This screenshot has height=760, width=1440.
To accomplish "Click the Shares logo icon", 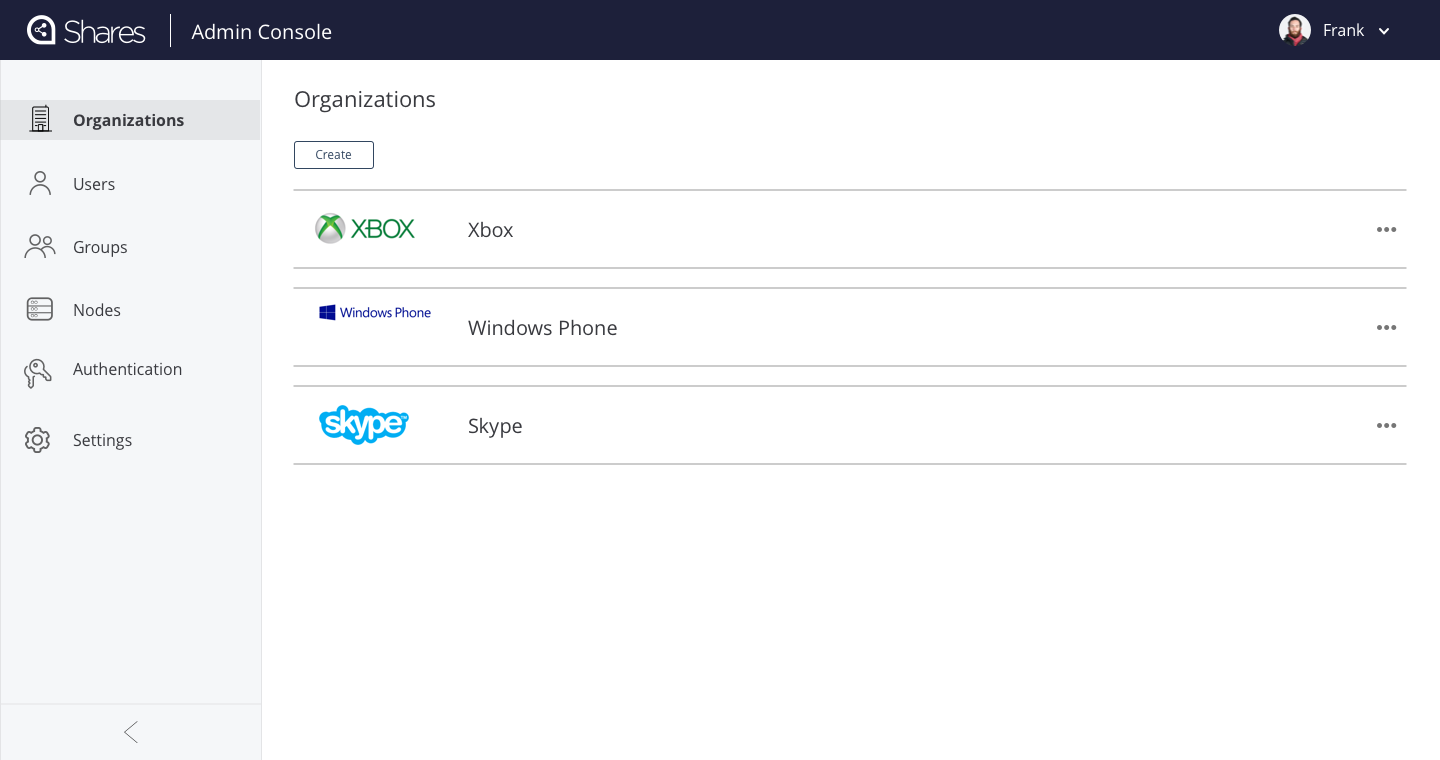I will pyautogui.click(x=41, y=30).
